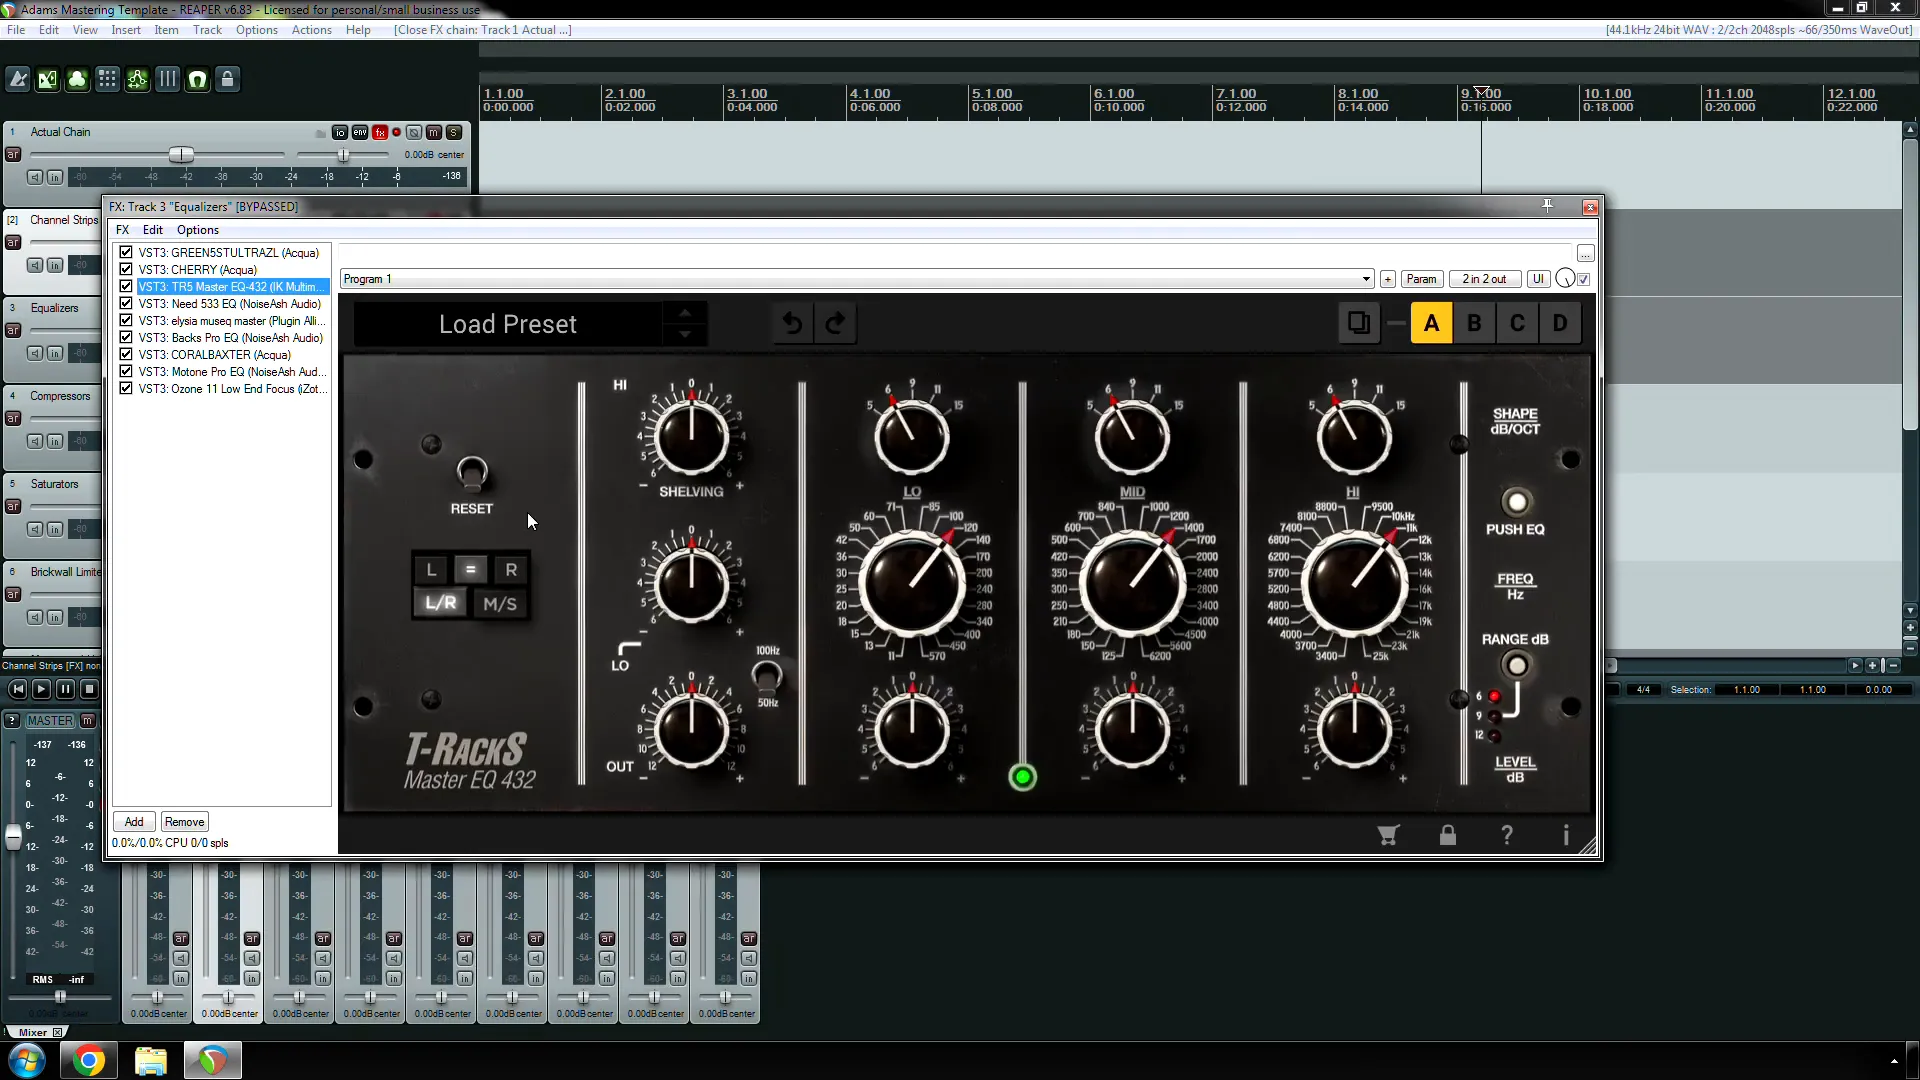The width and height of the screenshot is (1920, 1080).
Task: Uncheck the Backs Pro EQ checkbox
Action: click(x=126, y=338)
